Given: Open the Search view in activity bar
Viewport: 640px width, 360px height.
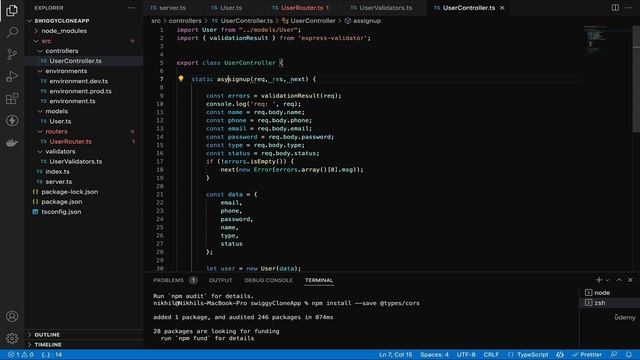Looking at the screenshot, I should click(x=12, y=32).
